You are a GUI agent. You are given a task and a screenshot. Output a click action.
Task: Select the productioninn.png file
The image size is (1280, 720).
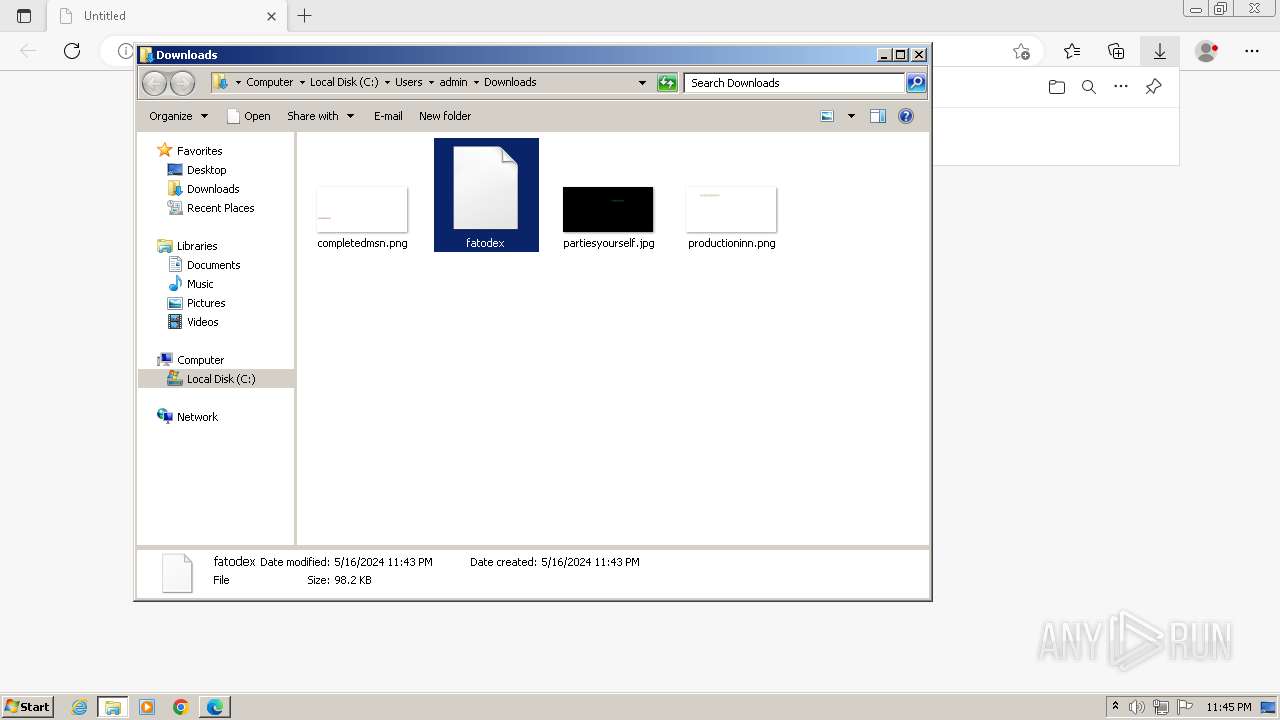click(x=731, y=217)
